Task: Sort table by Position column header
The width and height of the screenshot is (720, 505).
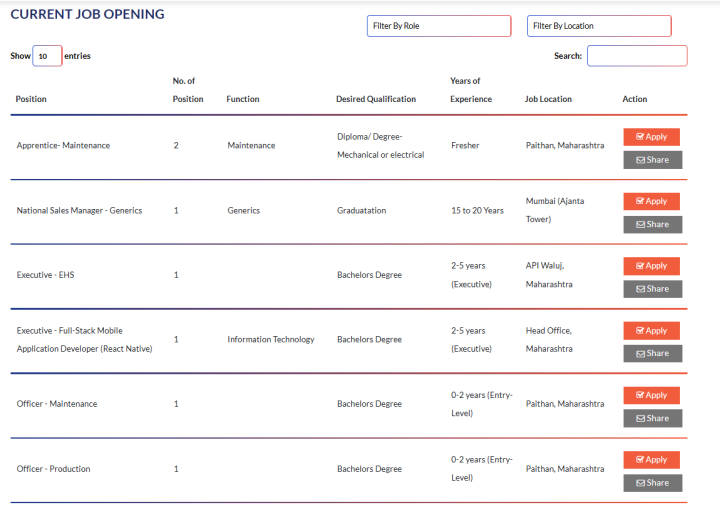Action: click(31, 99)
